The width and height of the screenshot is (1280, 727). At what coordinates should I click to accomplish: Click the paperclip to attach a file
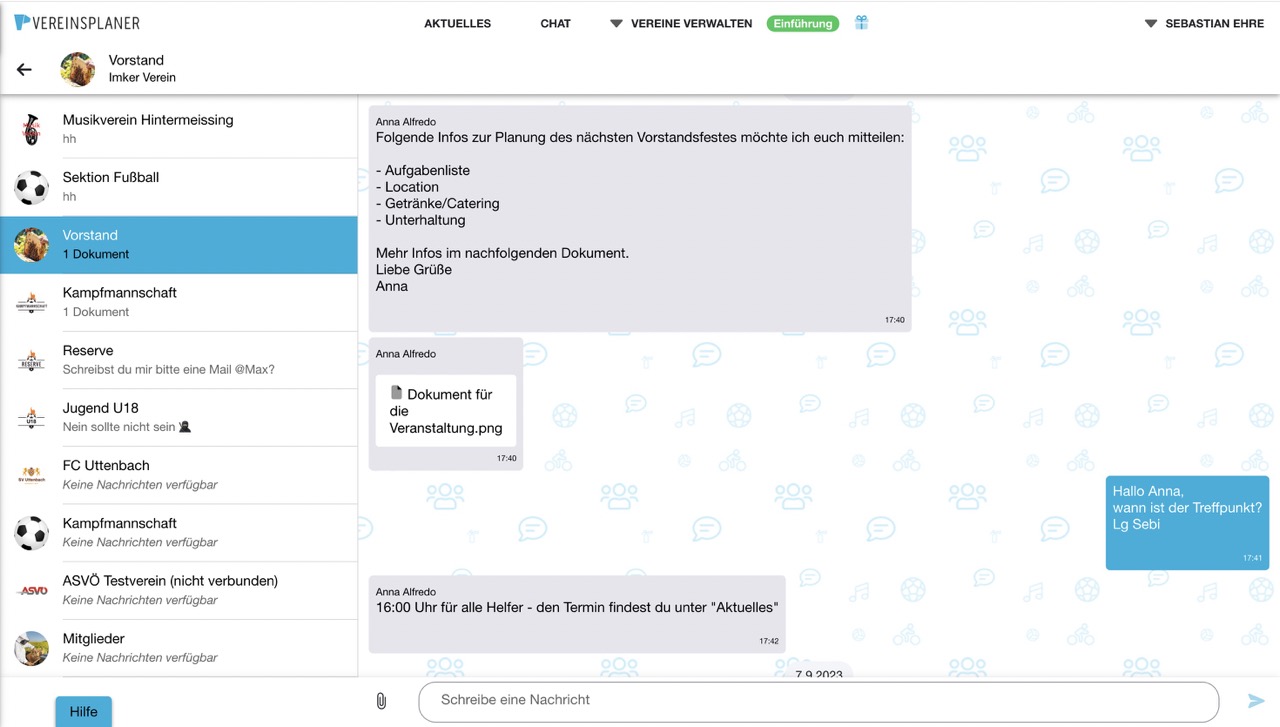[381, 700]
